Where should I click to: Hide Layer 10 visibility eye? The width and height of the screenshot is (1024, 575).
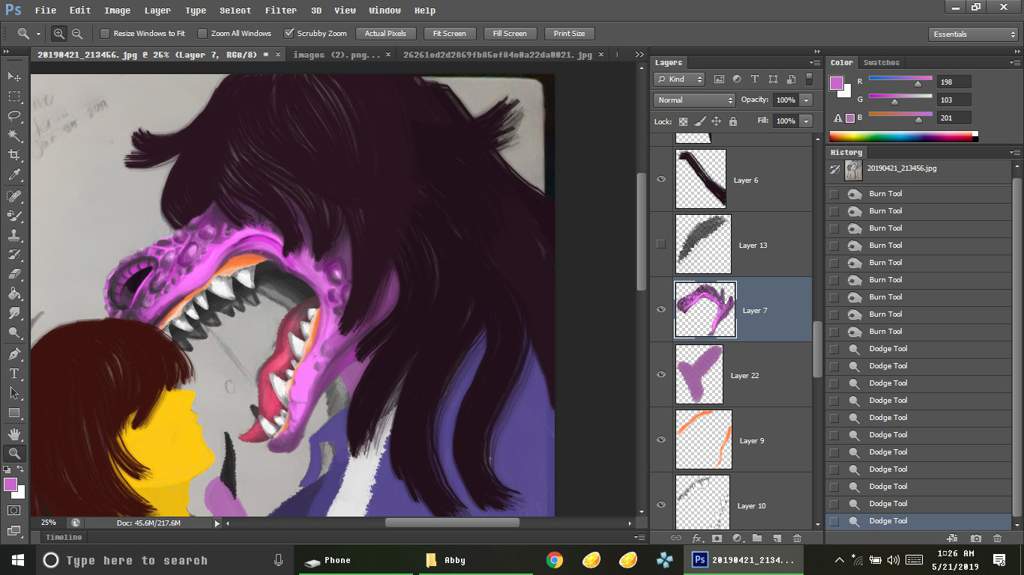pyautogui.click(x=661, y=504)
